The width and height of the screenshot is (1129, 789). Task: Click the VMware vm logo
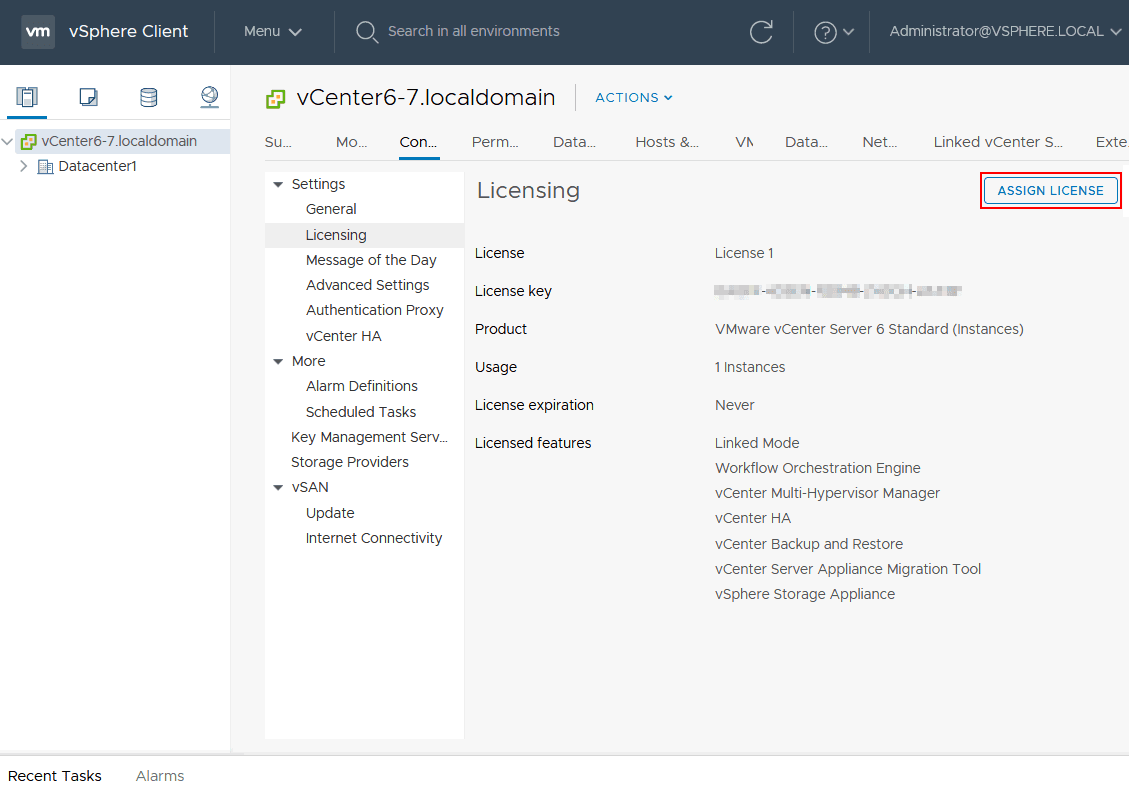(38, 32)
